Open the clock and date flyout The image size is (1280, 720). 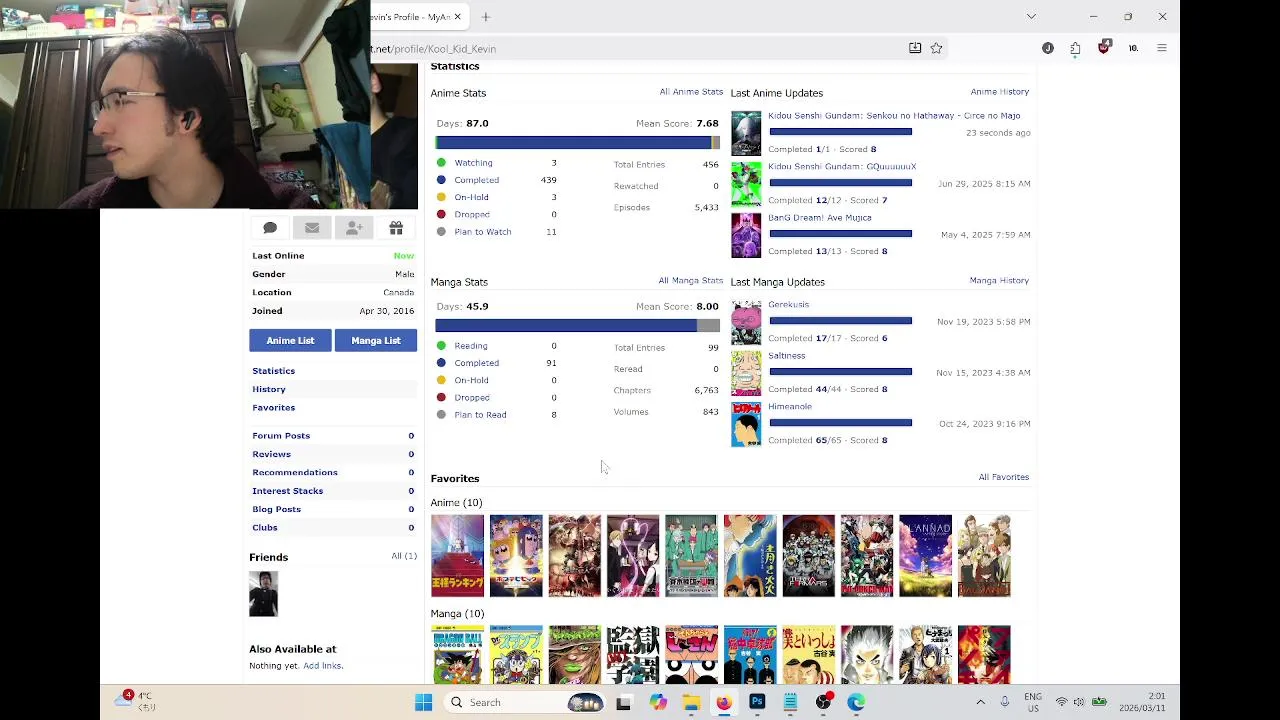point(1142,701)
